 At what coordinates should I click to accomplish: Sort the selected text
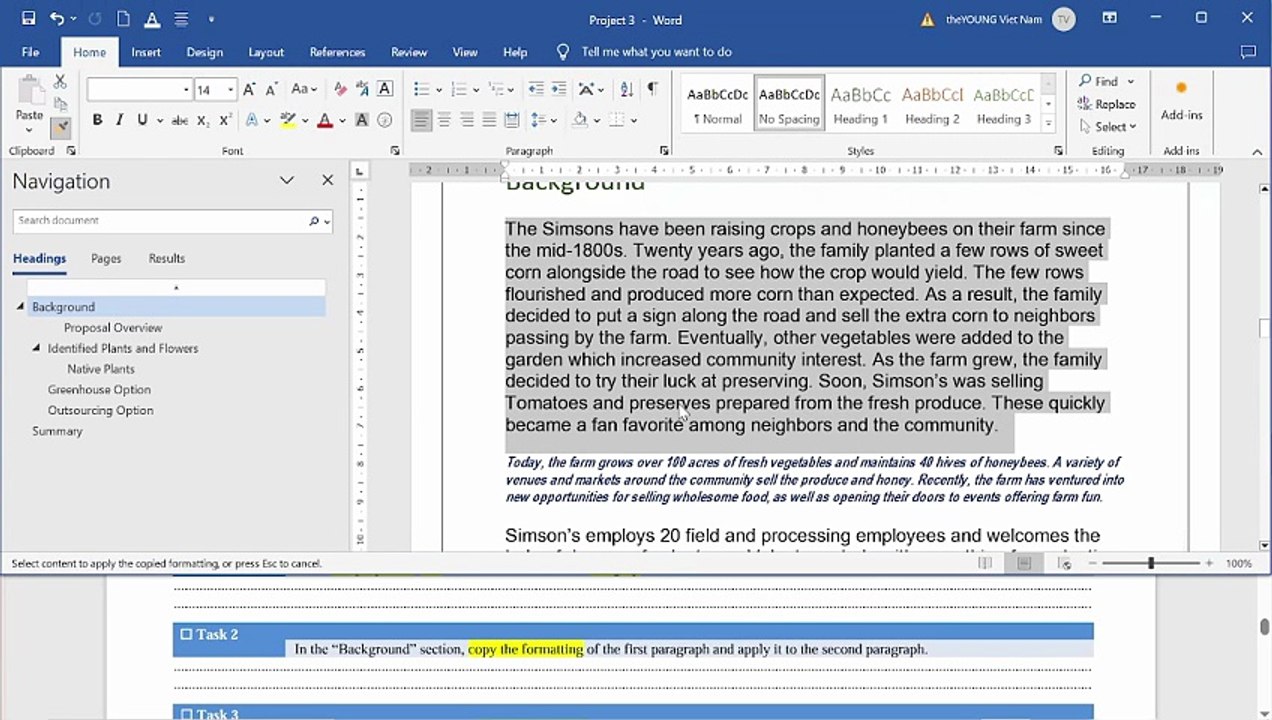point(627,90)
